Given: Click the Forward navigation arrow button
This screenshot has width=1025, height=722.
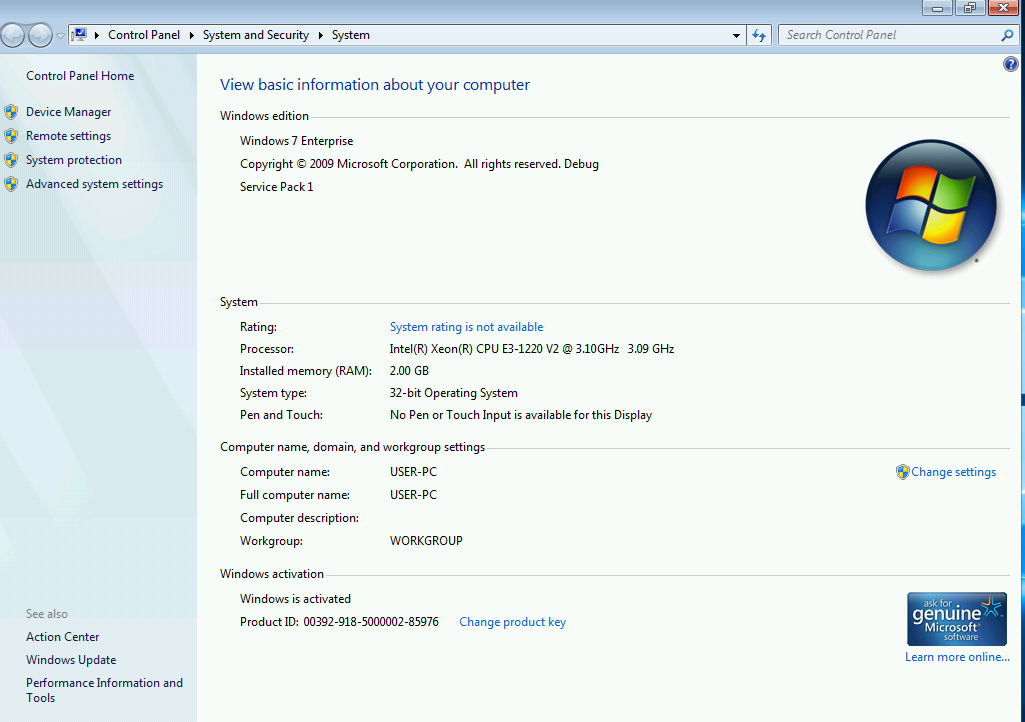Looking at the screenshot, I should tap(40, 35).
